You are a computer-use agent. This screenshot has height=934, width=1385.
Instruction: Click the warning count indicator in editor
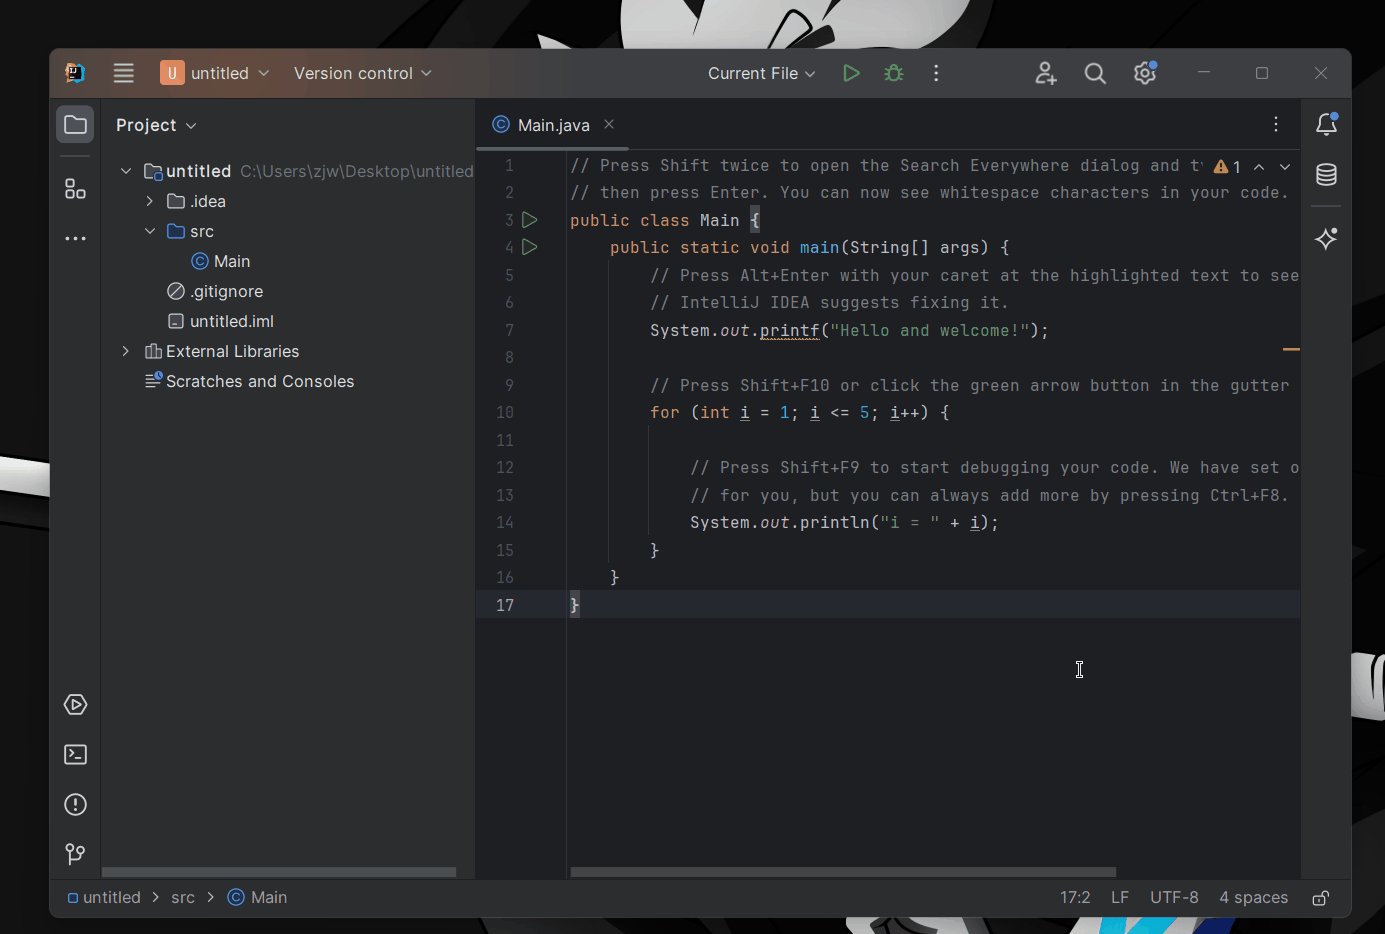(x=1227, y=167)
